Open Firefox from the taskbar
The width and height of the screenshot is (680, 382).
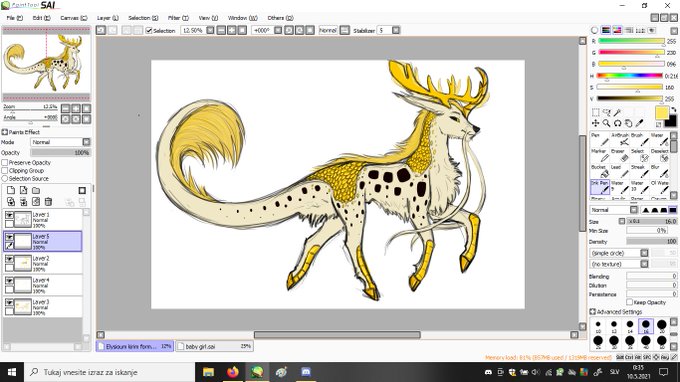click(232, 372)
